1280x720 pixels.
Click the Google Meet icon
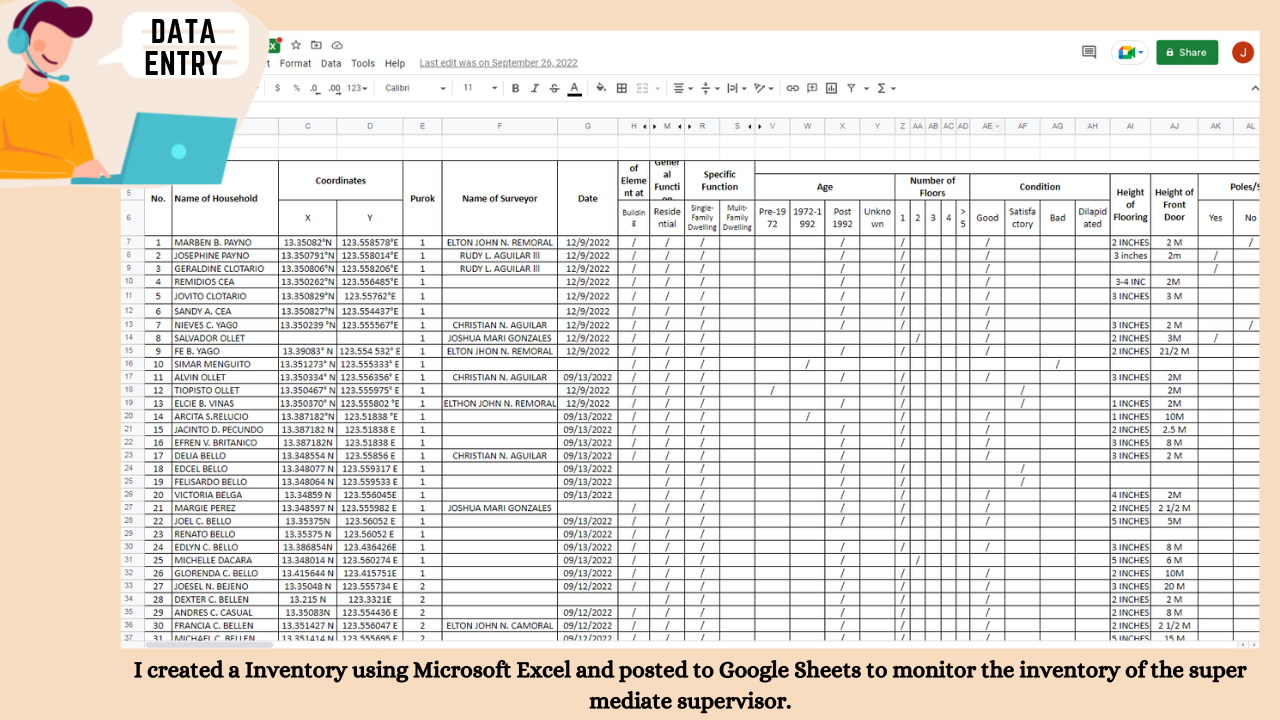pos(1128,52)
